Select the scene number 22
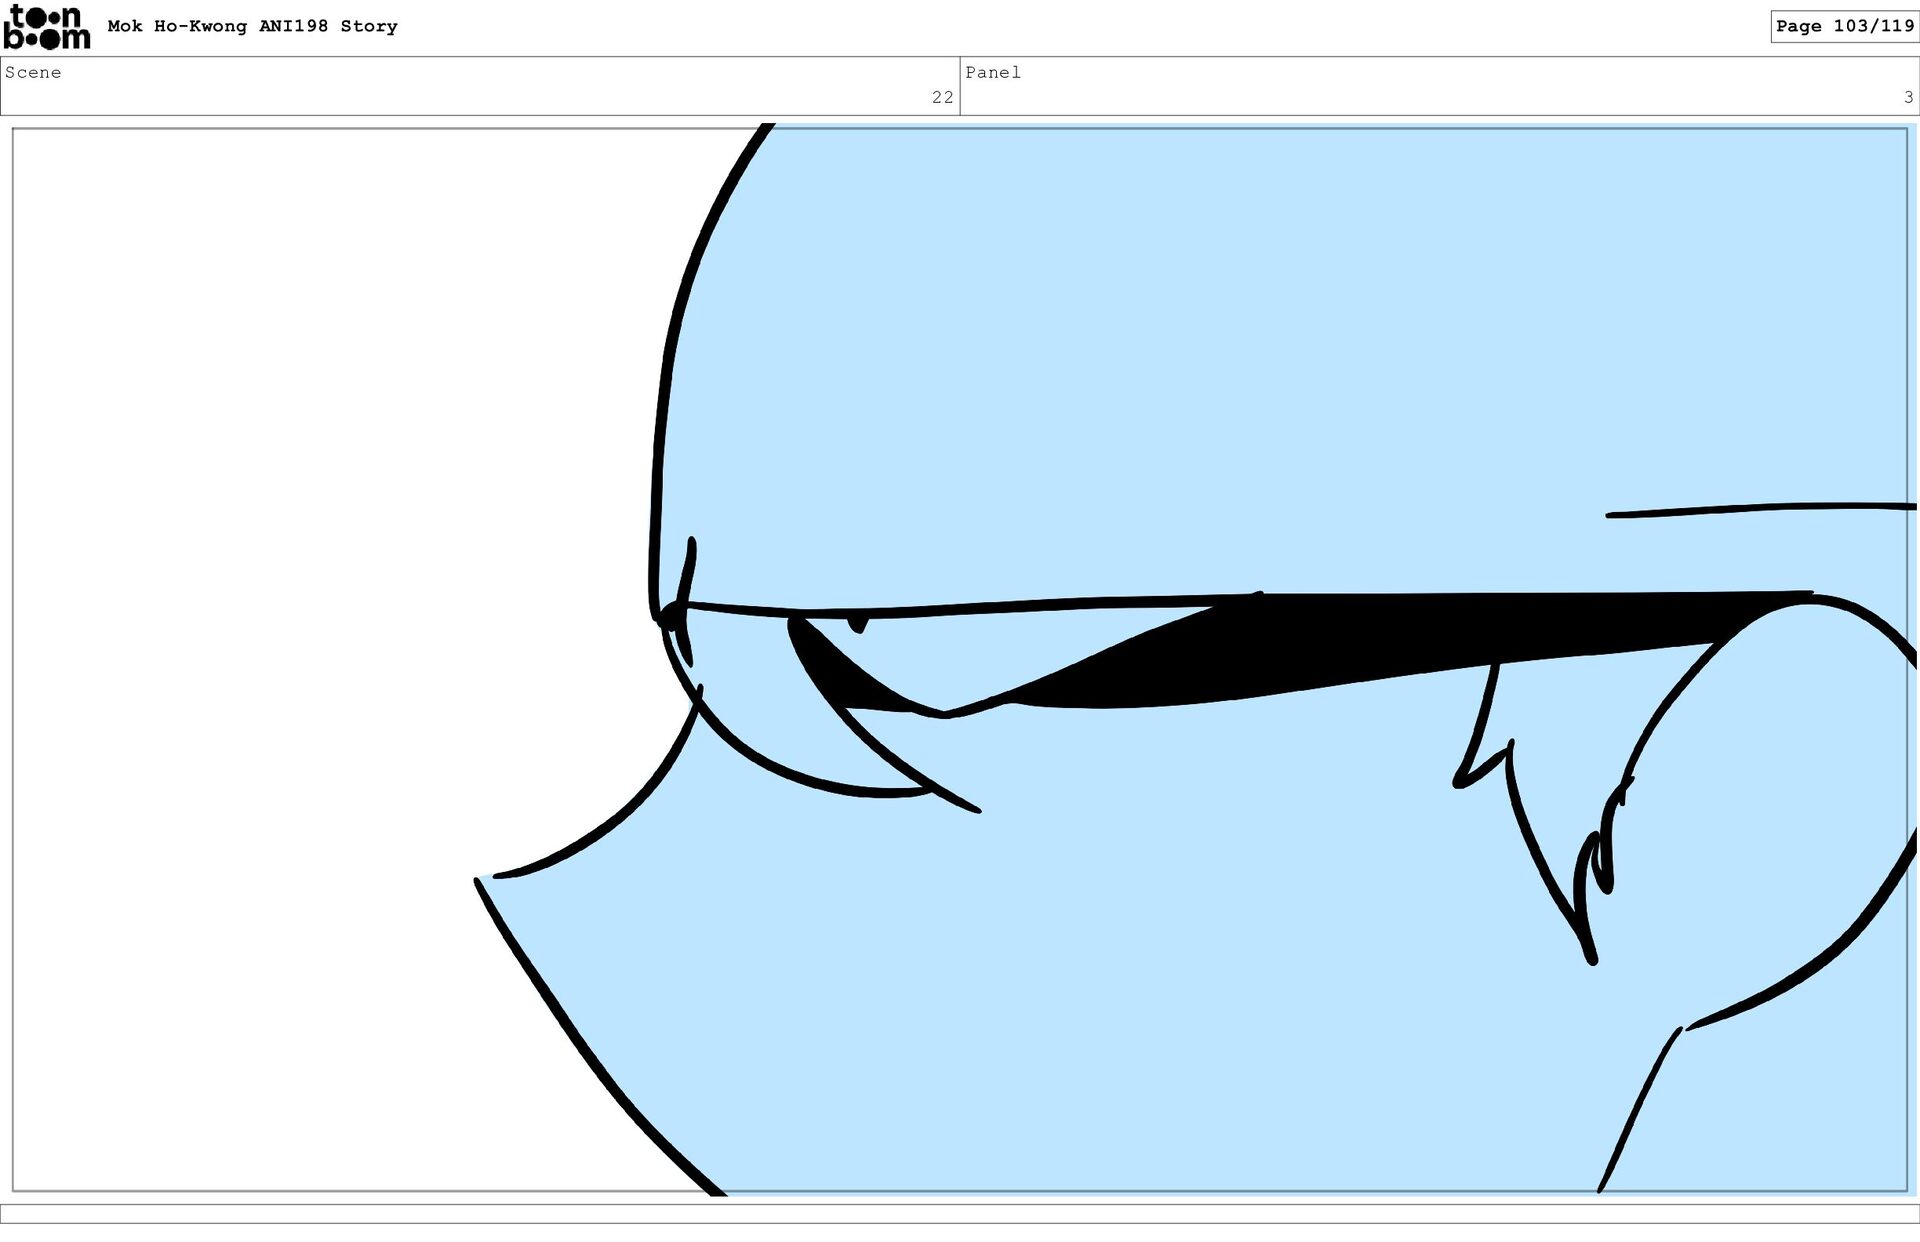1920x1242 pixels. pyautogui.click(x=942, y=97)
